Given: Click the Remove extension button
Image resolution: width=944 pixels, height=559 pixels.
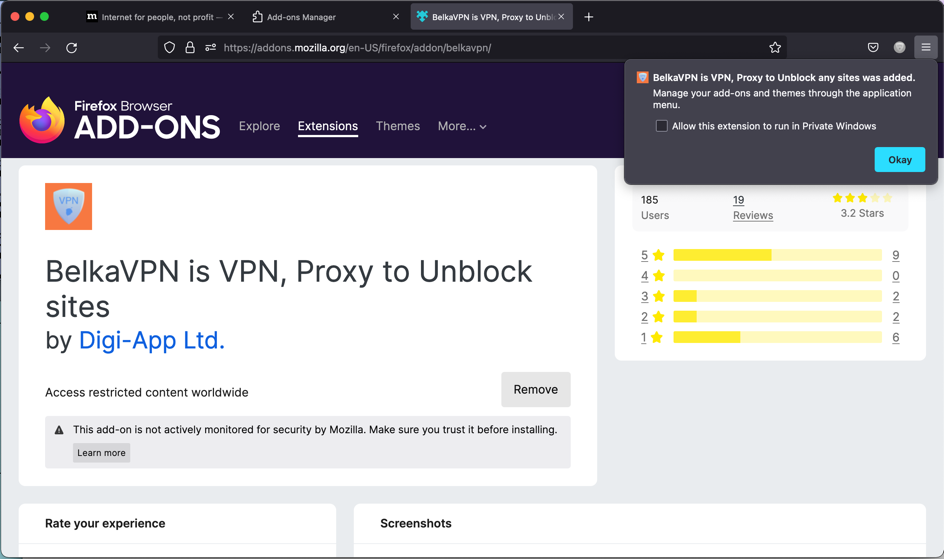Looking at the screenshot, I should click(536, 389).
